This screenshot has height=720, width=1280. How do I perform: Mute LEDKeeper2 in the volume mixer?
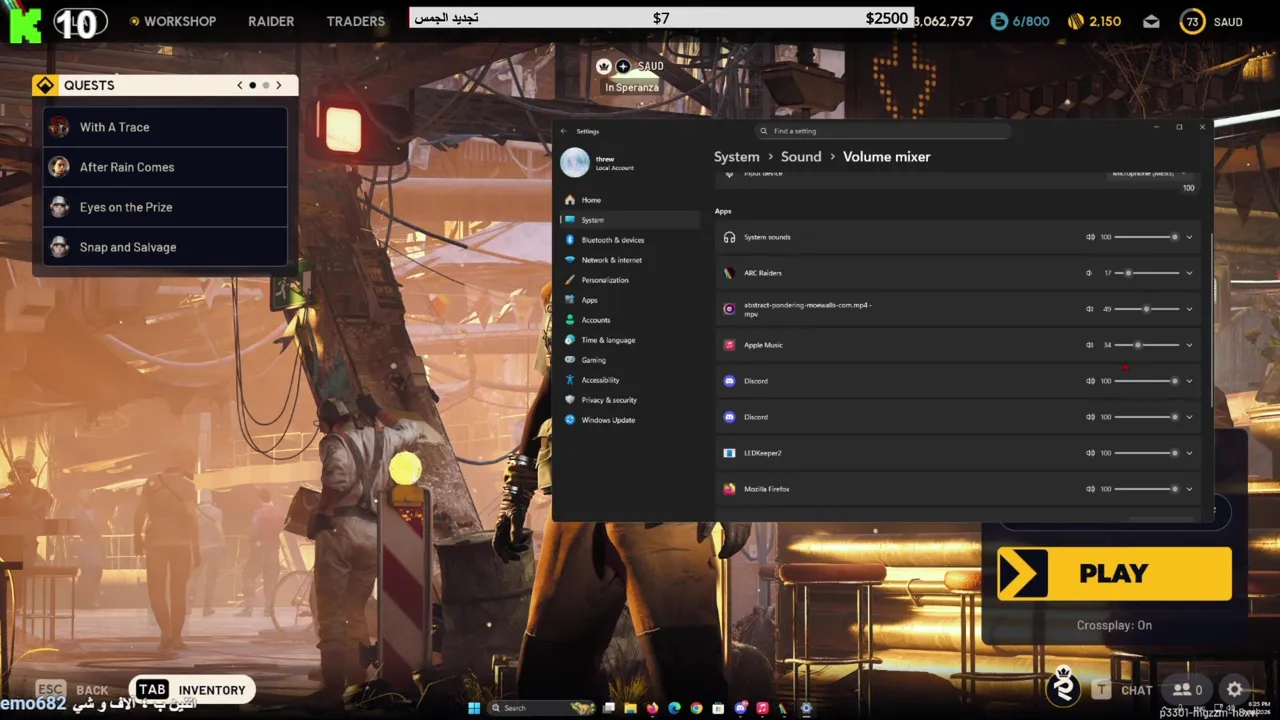(x=1090, y=453)
